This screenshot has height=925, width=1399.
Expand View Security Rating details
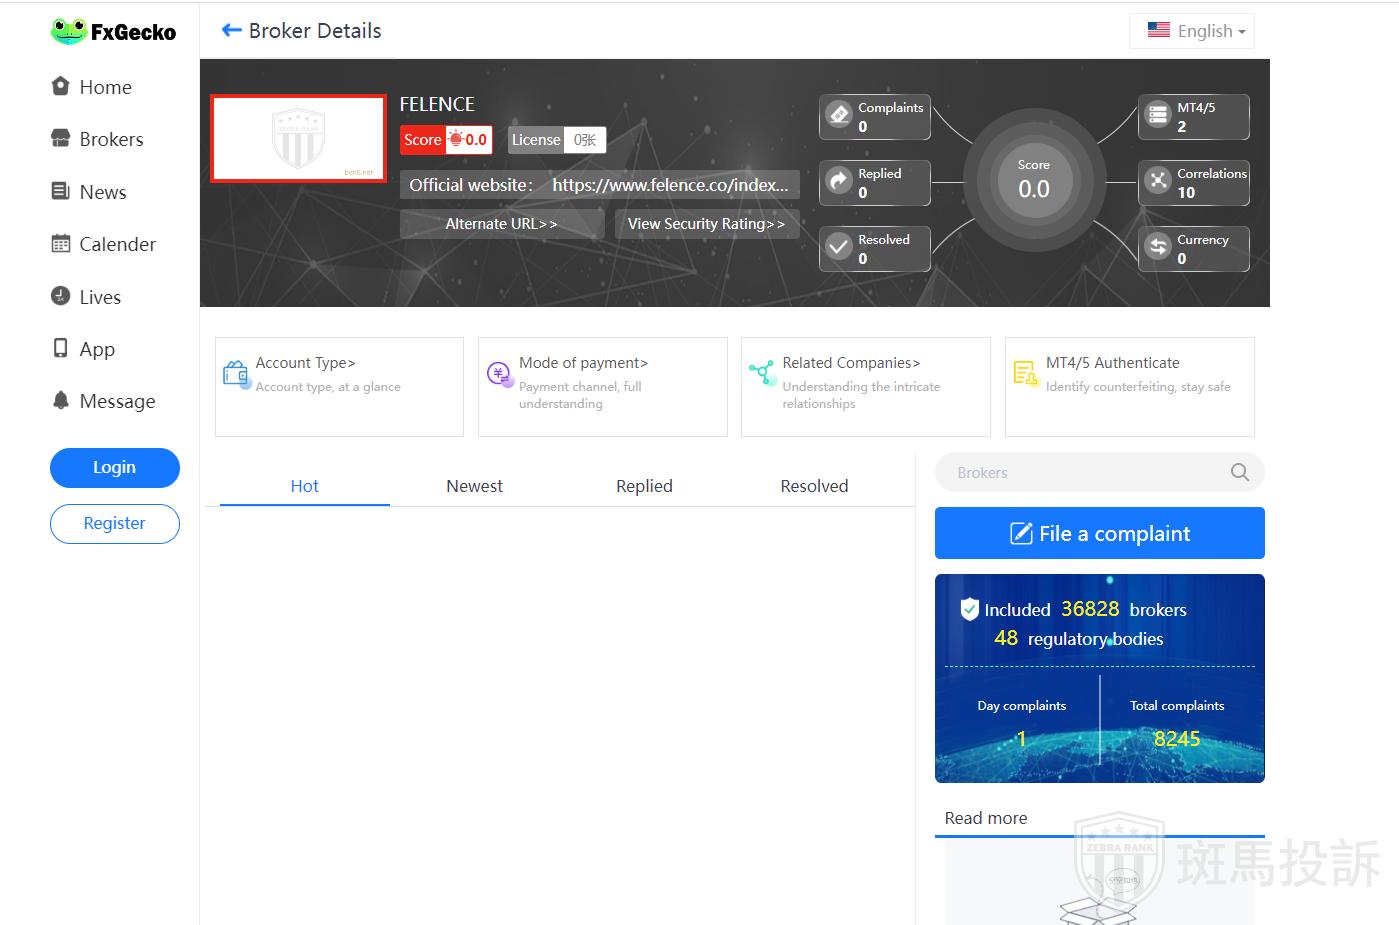pos(706,224)
